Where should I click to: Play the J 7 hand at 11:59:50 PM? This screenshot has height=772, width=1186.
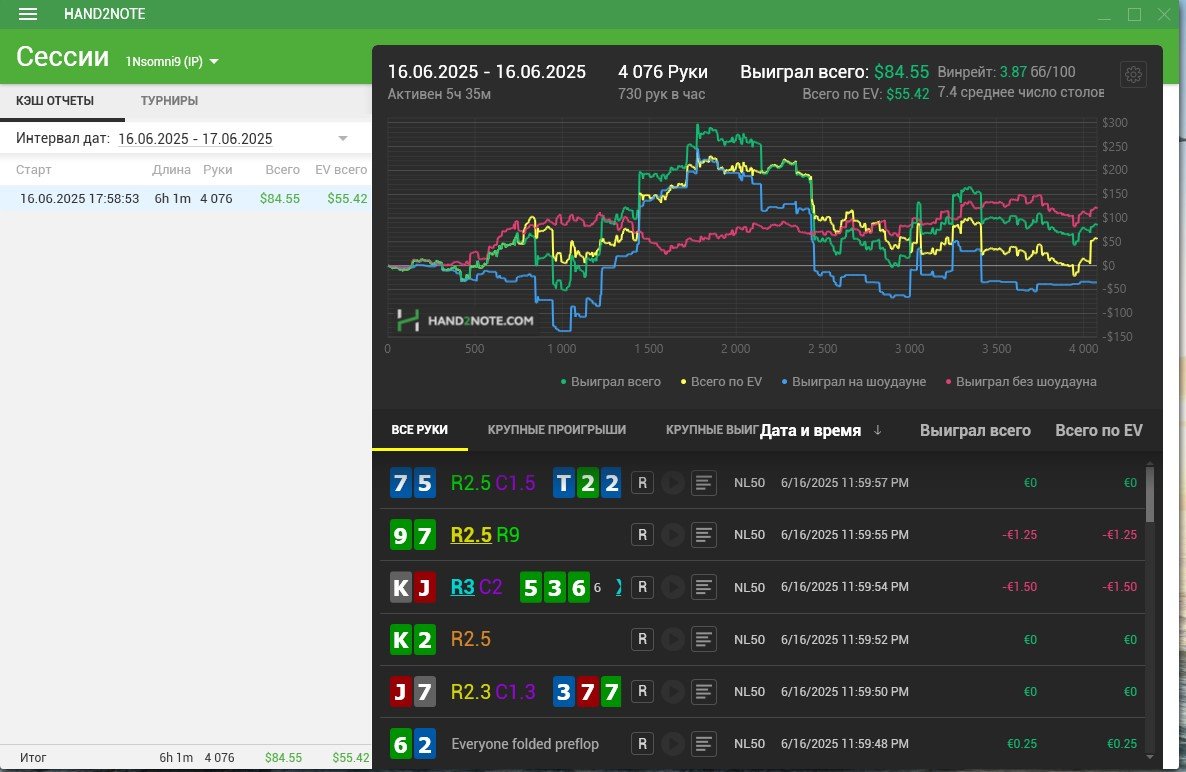(672, 691)
